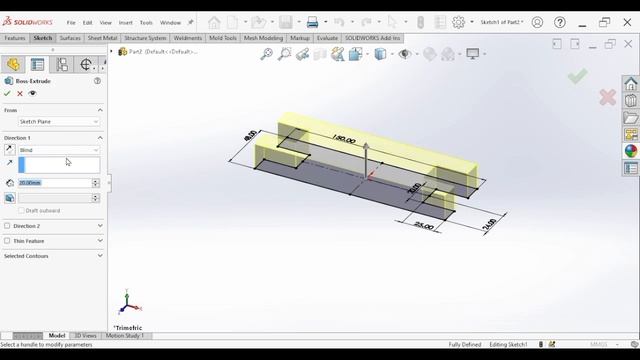Open the DimXpertManager tab
Image resolution: width=640 pixels, height=360 pixels.
(86, 64)
